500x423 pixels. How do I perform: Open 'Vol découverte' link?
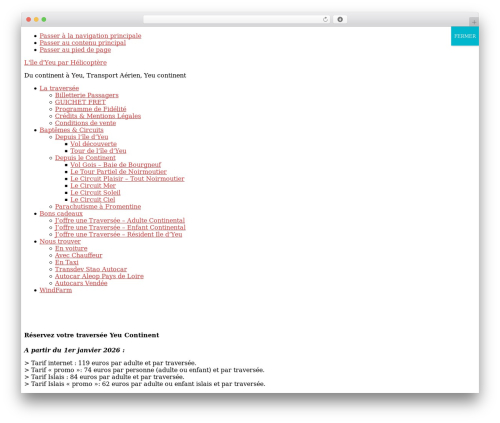point(94,144)
